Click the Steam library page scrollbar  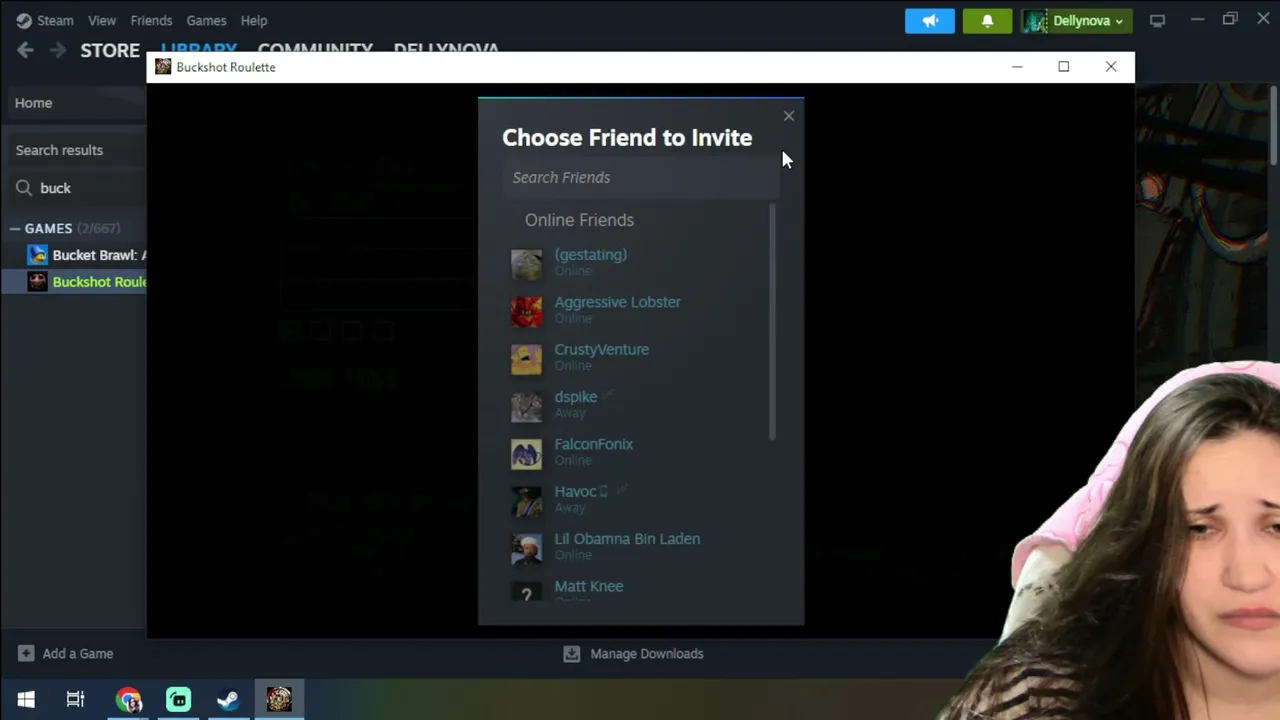coord(1273,125)
